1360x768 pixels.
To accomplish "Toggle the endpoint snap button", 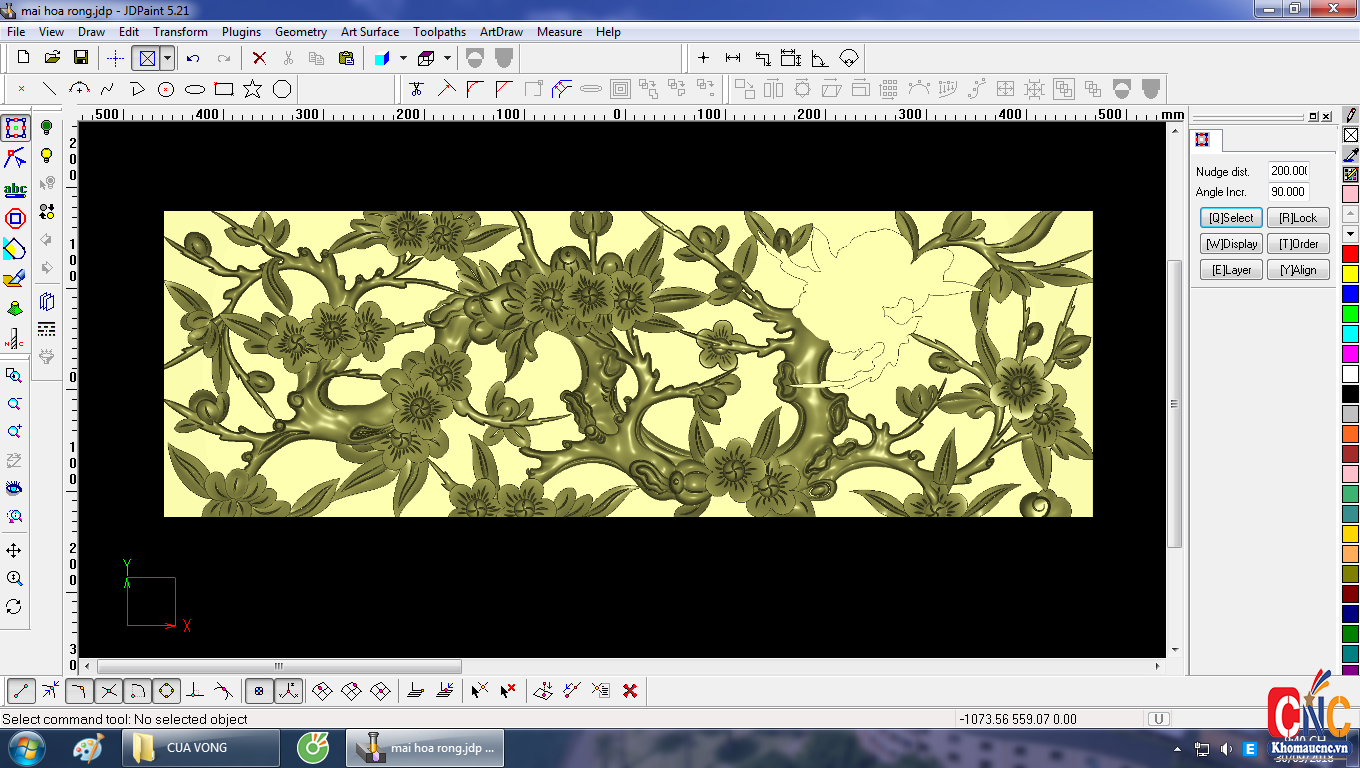I will [21, 691].
